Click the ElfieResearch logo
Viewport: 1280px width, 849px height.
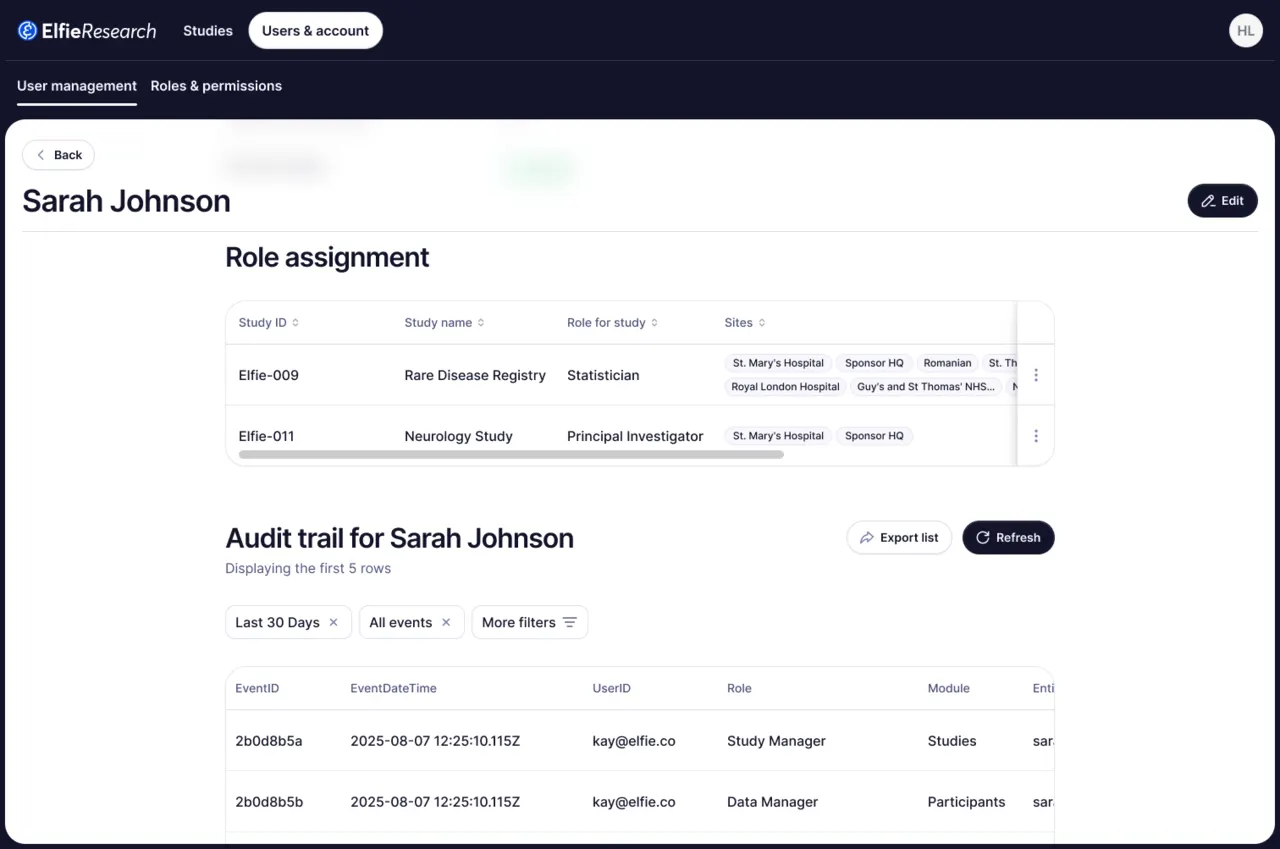[x=87, y=31]
